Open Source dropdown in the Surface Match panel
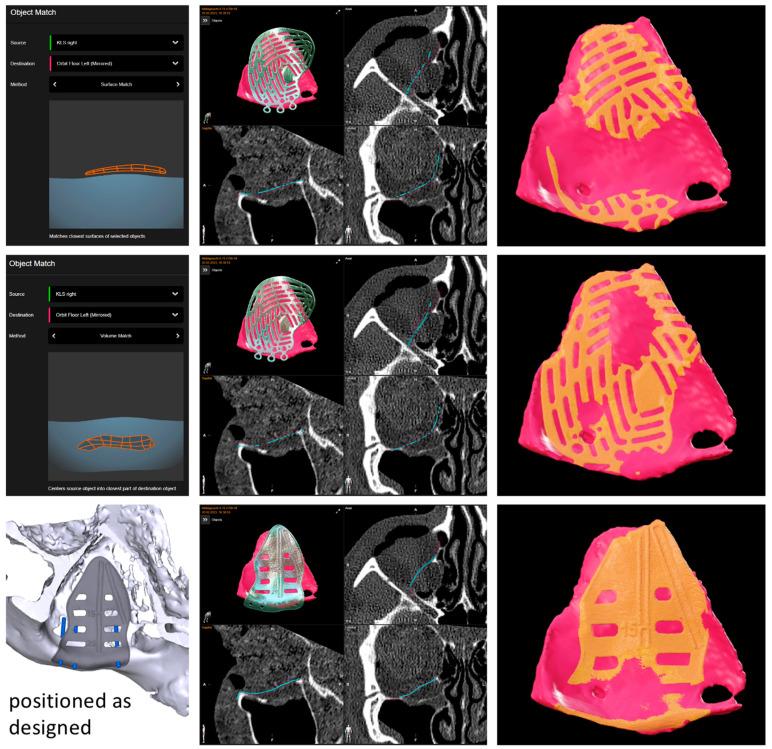Viewport: 772px width, 749px height. (175, 42)
